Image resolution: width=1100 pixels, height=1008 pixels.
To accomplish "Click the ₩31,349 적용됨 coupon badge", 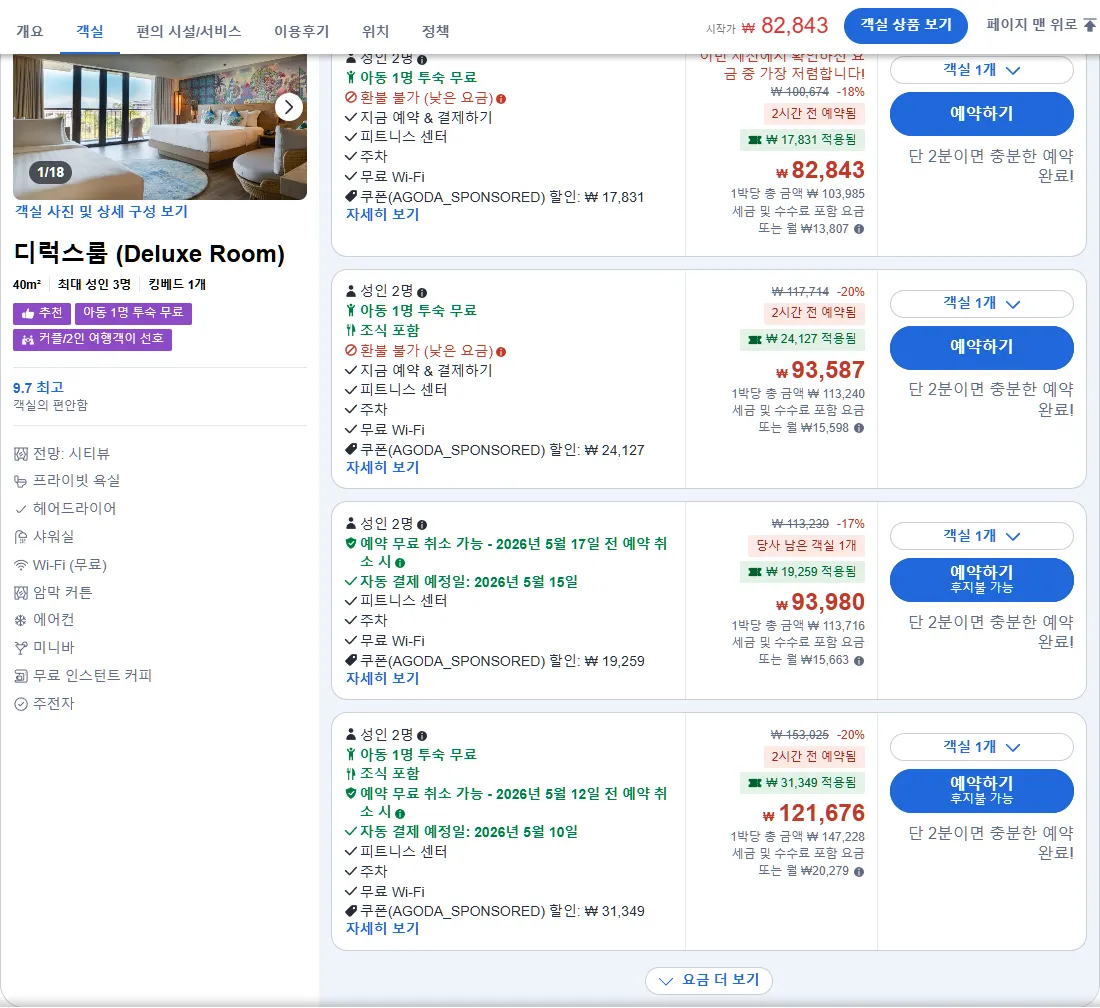I will (x=802, y=783).
